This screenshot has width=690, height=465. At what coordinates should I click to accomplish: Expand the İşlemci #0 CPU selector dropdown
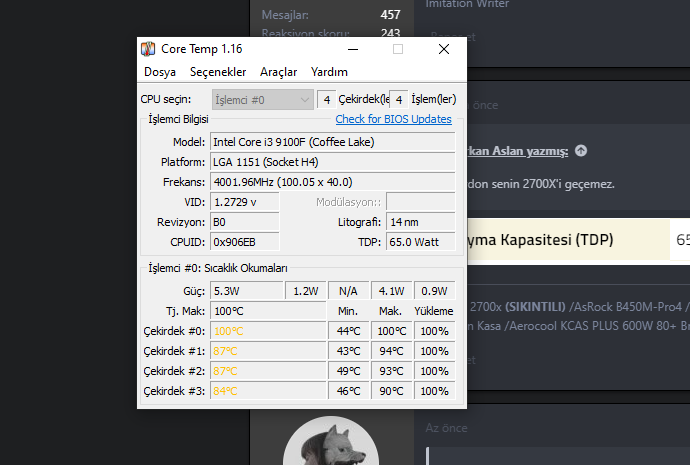[263, 100]
